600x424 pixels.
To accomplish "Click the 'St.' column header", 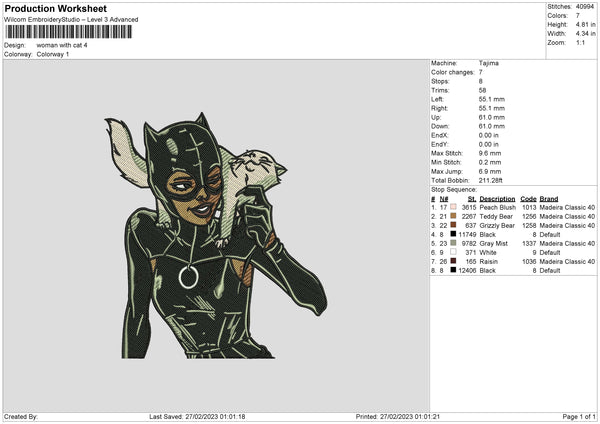I will [x=472, y=199].
